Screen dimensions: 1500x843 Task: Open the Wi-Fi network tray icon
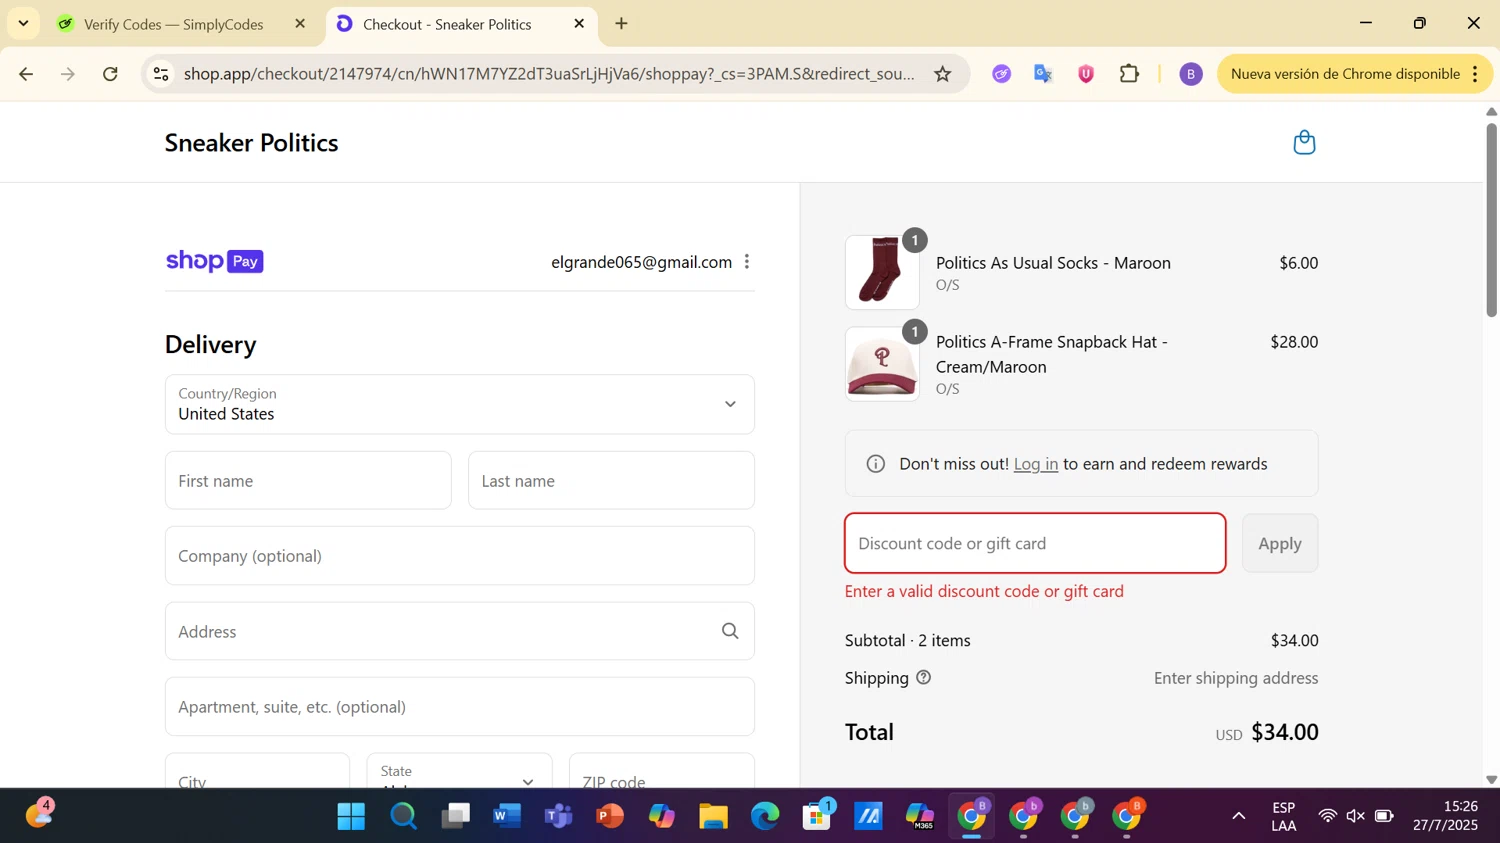coord(1327,817)
